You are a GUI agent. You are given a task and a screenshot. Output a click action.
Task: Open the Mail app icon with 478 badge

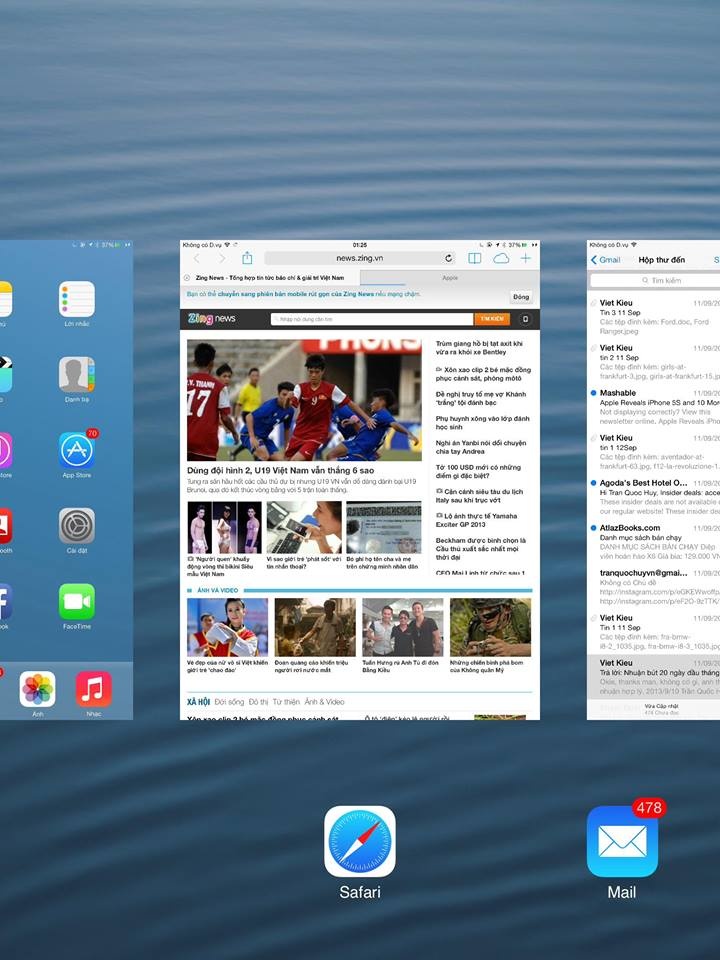pos(622,841)
